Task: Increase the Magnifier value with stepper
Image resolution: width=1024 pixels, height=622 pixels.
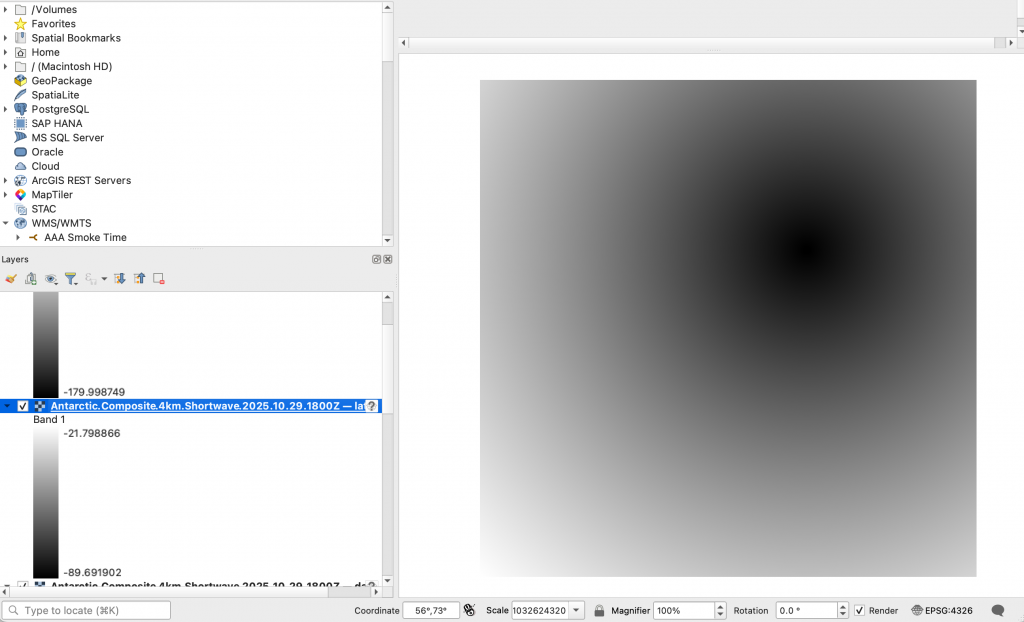Action: 720,606
